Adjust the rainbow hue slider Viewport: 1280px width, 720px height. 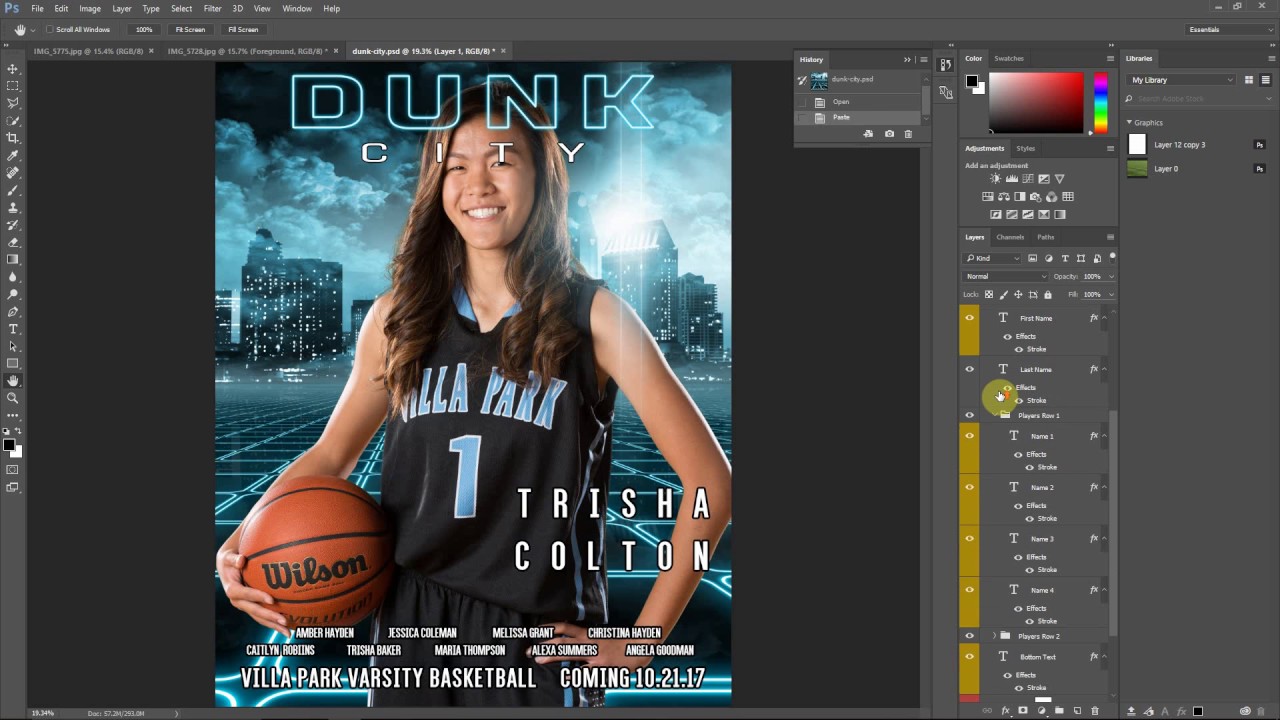click(1101, 103)
